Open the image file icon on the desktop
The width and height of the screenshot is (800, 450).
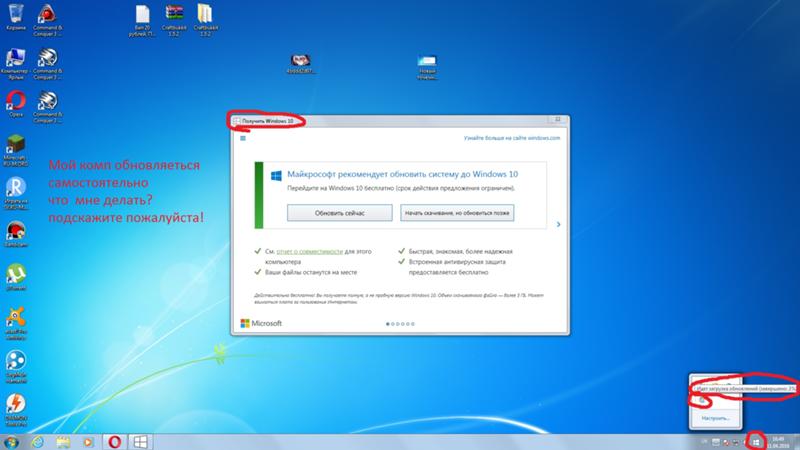(x=301, y=64)
